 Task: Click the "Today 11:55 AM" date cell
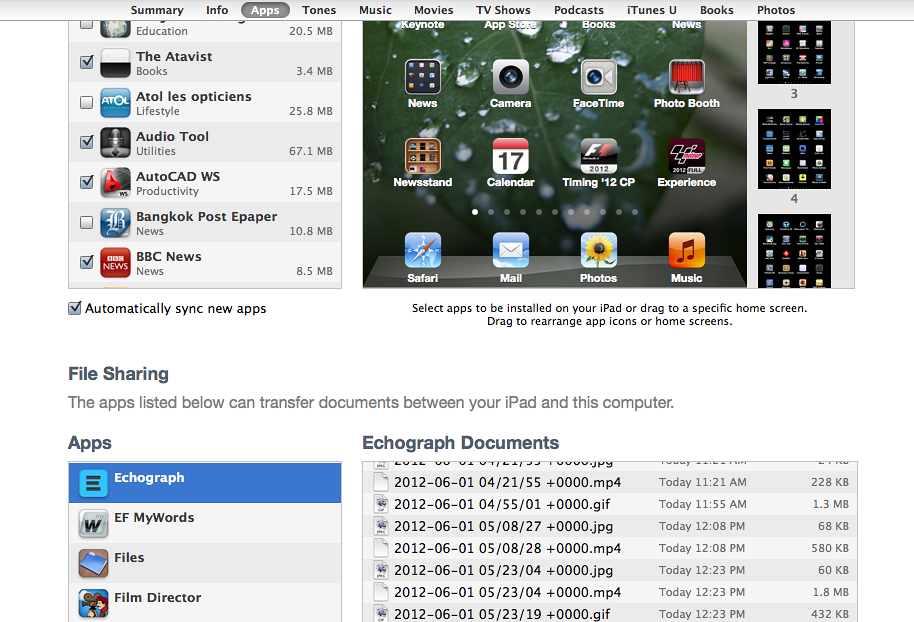pos(702,504)
